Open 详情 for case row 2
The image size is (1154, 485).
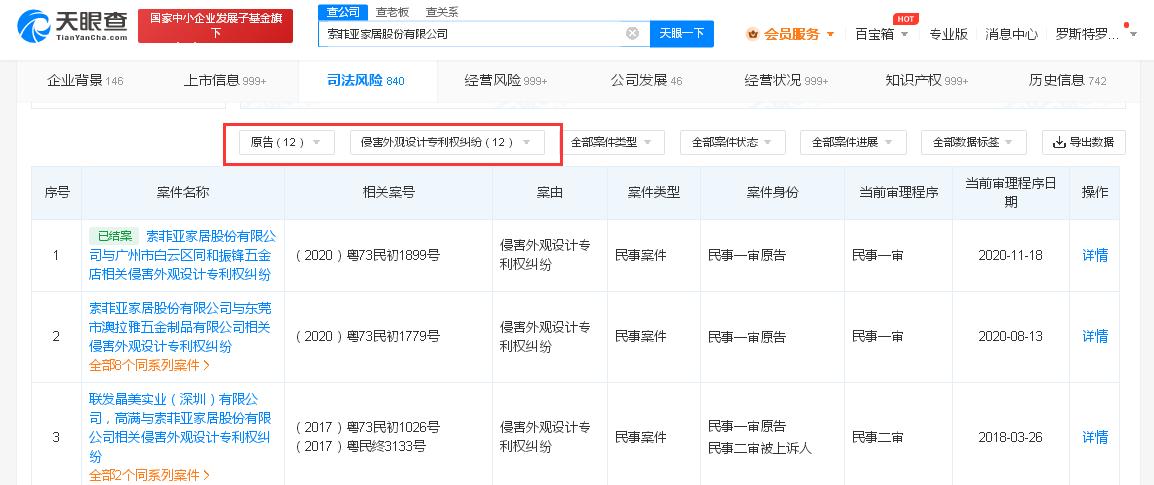point(1094,336)
